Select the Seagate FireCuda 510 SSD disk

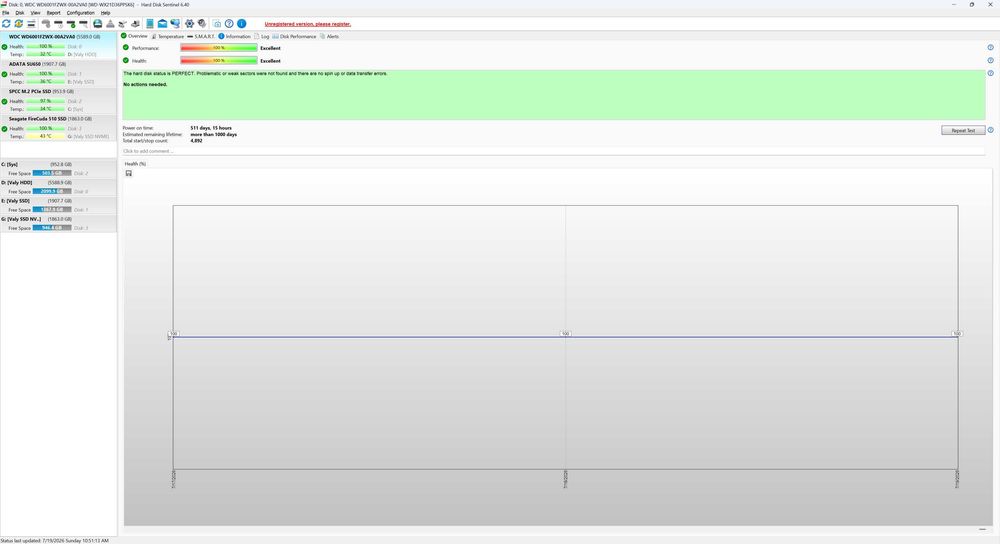58,128
